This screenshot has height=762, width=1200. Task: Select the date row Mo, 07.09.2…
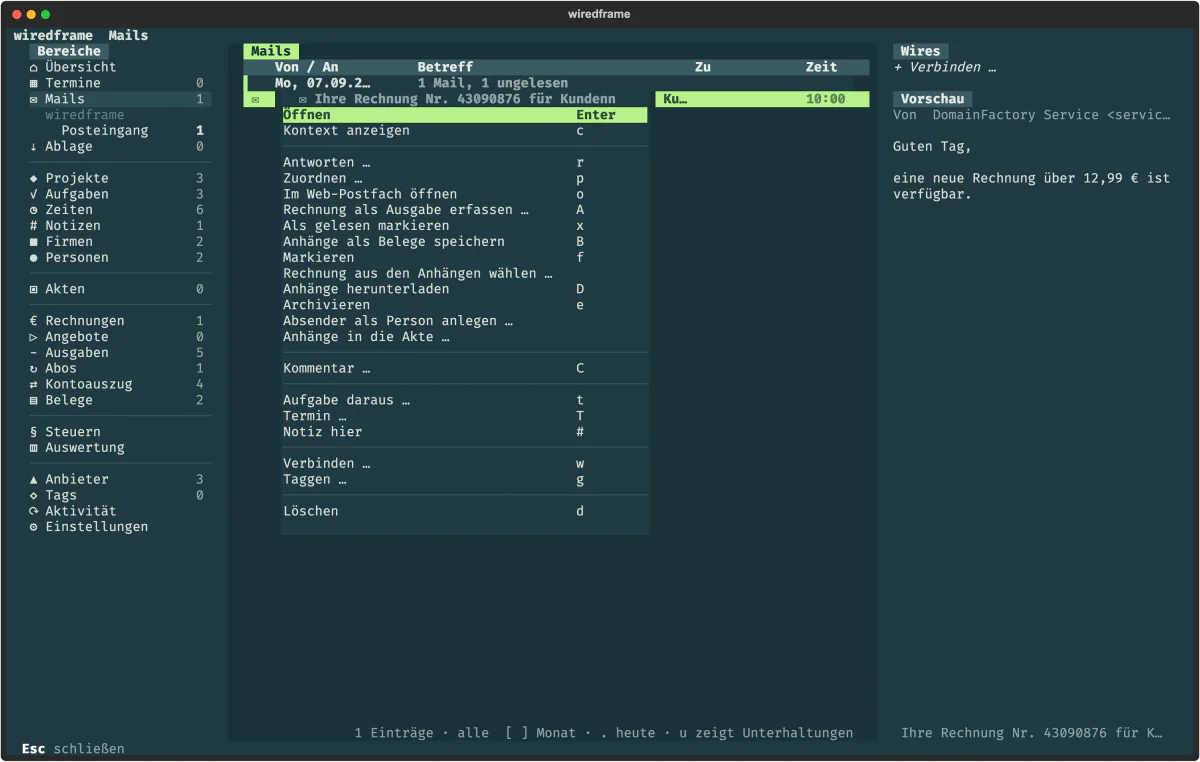[557, 83]
